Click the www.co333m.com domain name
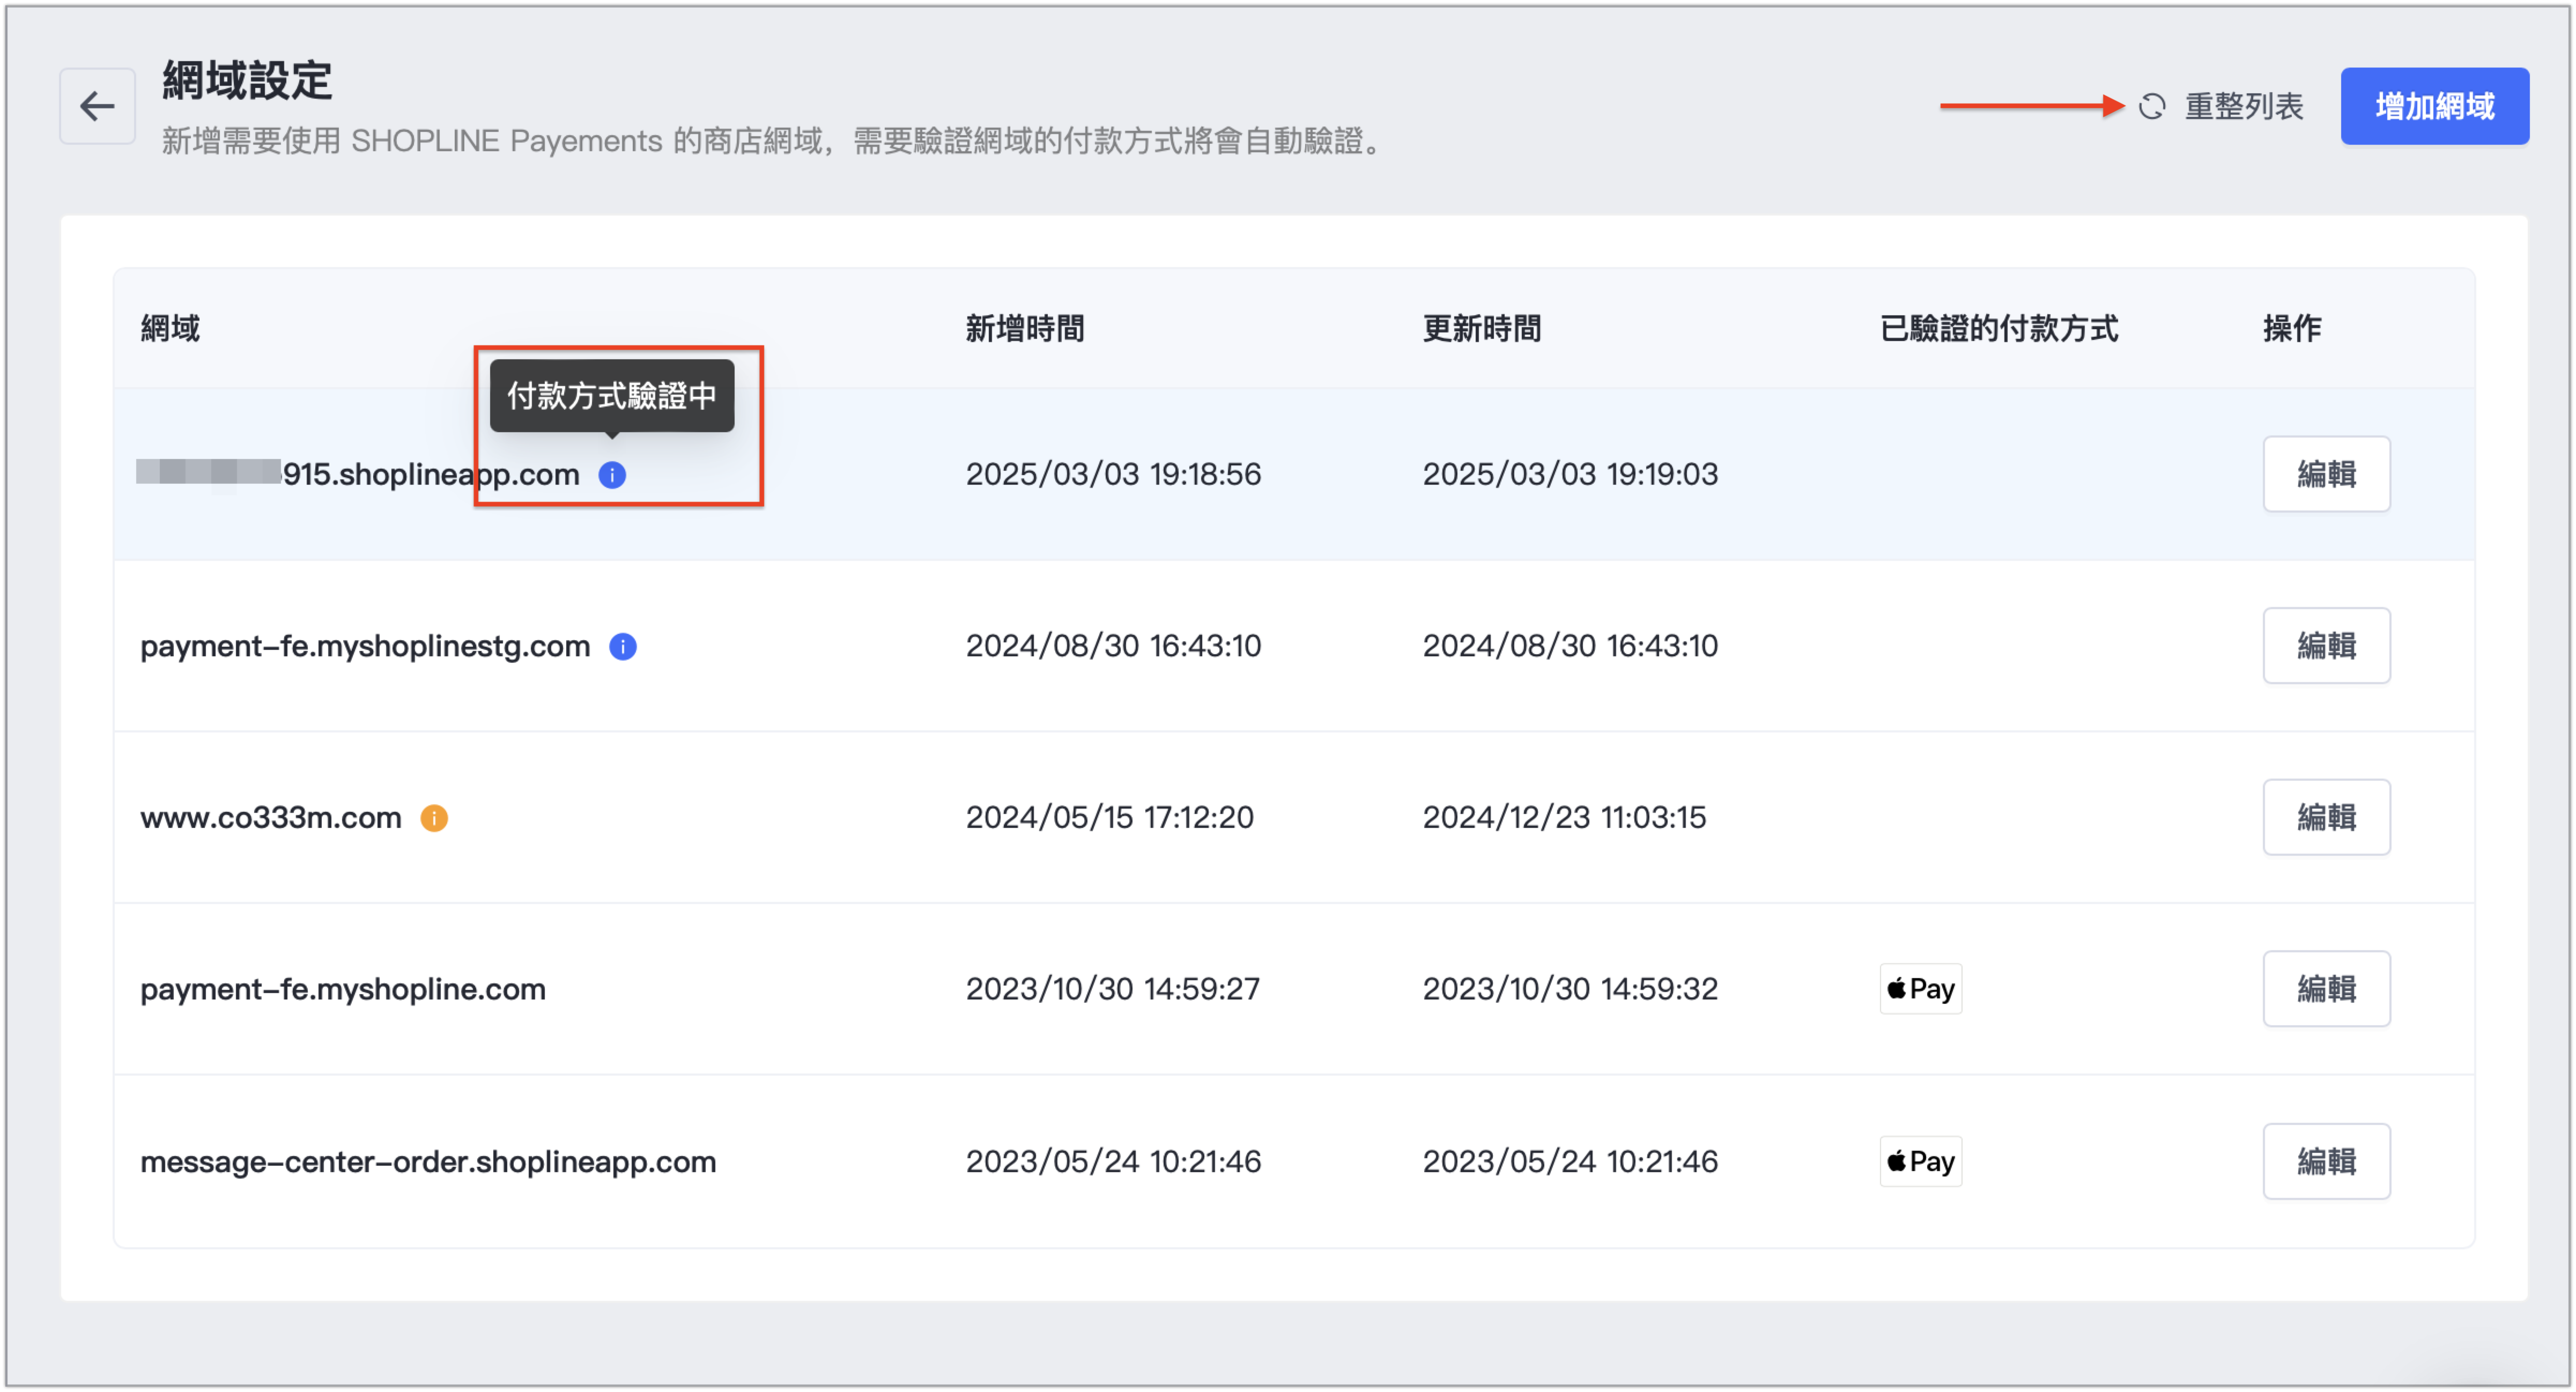Viewport: 2576px width, 1392px height. pyautogui.click(x=271, y=818)
